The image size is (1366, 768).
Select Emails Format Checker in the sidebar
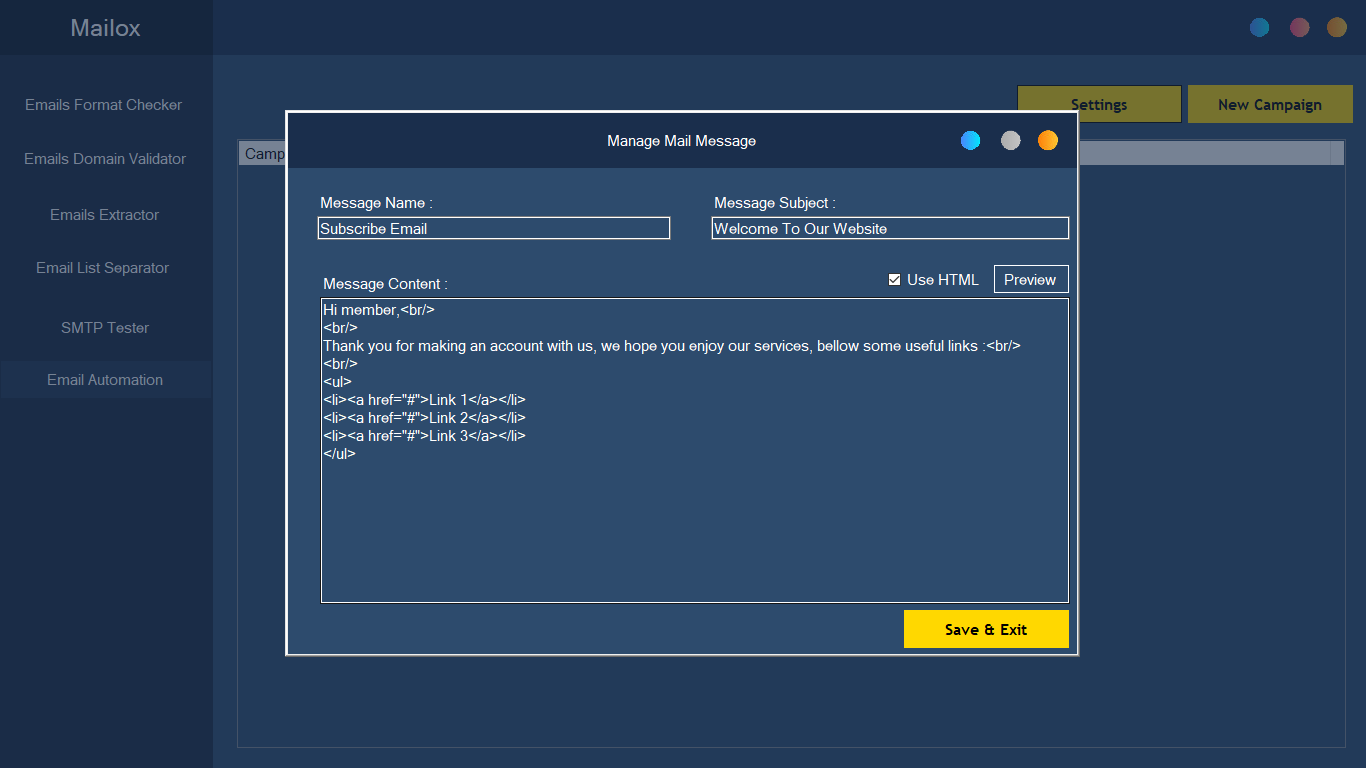103,104
